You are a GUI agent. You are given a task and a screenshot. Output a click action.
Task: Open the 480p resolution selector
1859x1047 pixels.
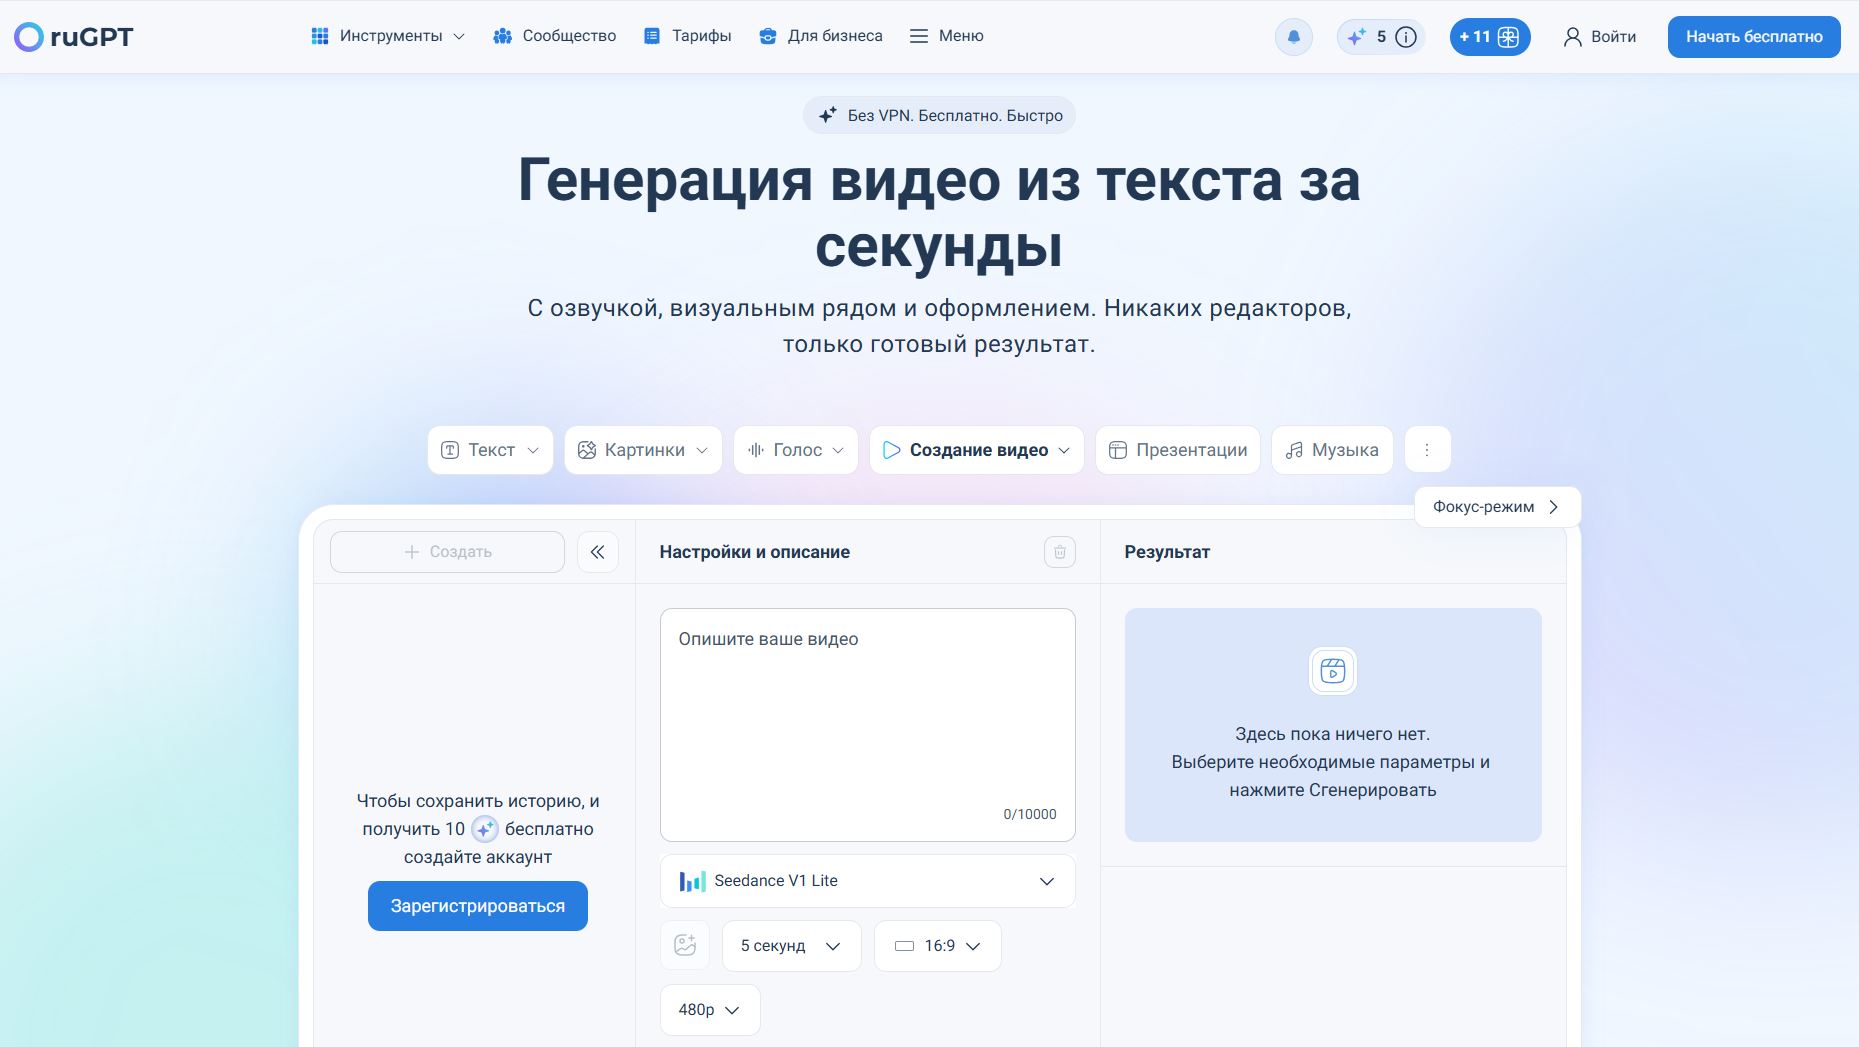[709, 1009]
